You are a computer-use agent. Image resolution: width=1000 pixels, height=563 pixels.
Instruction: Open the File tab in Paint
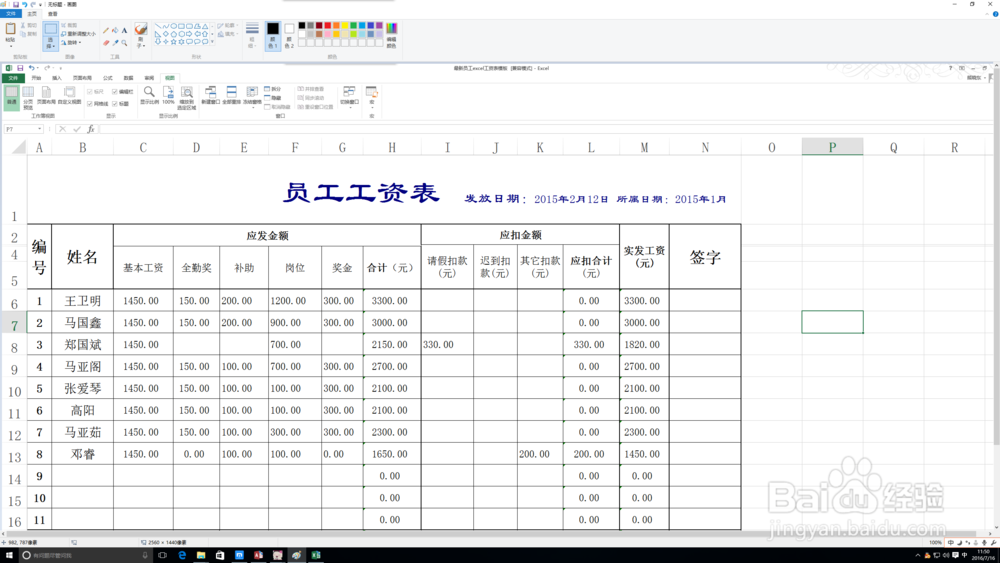11,13
